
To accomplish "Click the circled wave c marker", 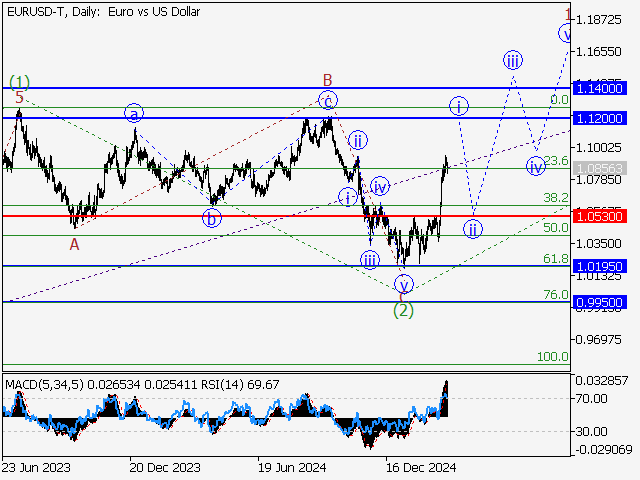I will 327,99.
